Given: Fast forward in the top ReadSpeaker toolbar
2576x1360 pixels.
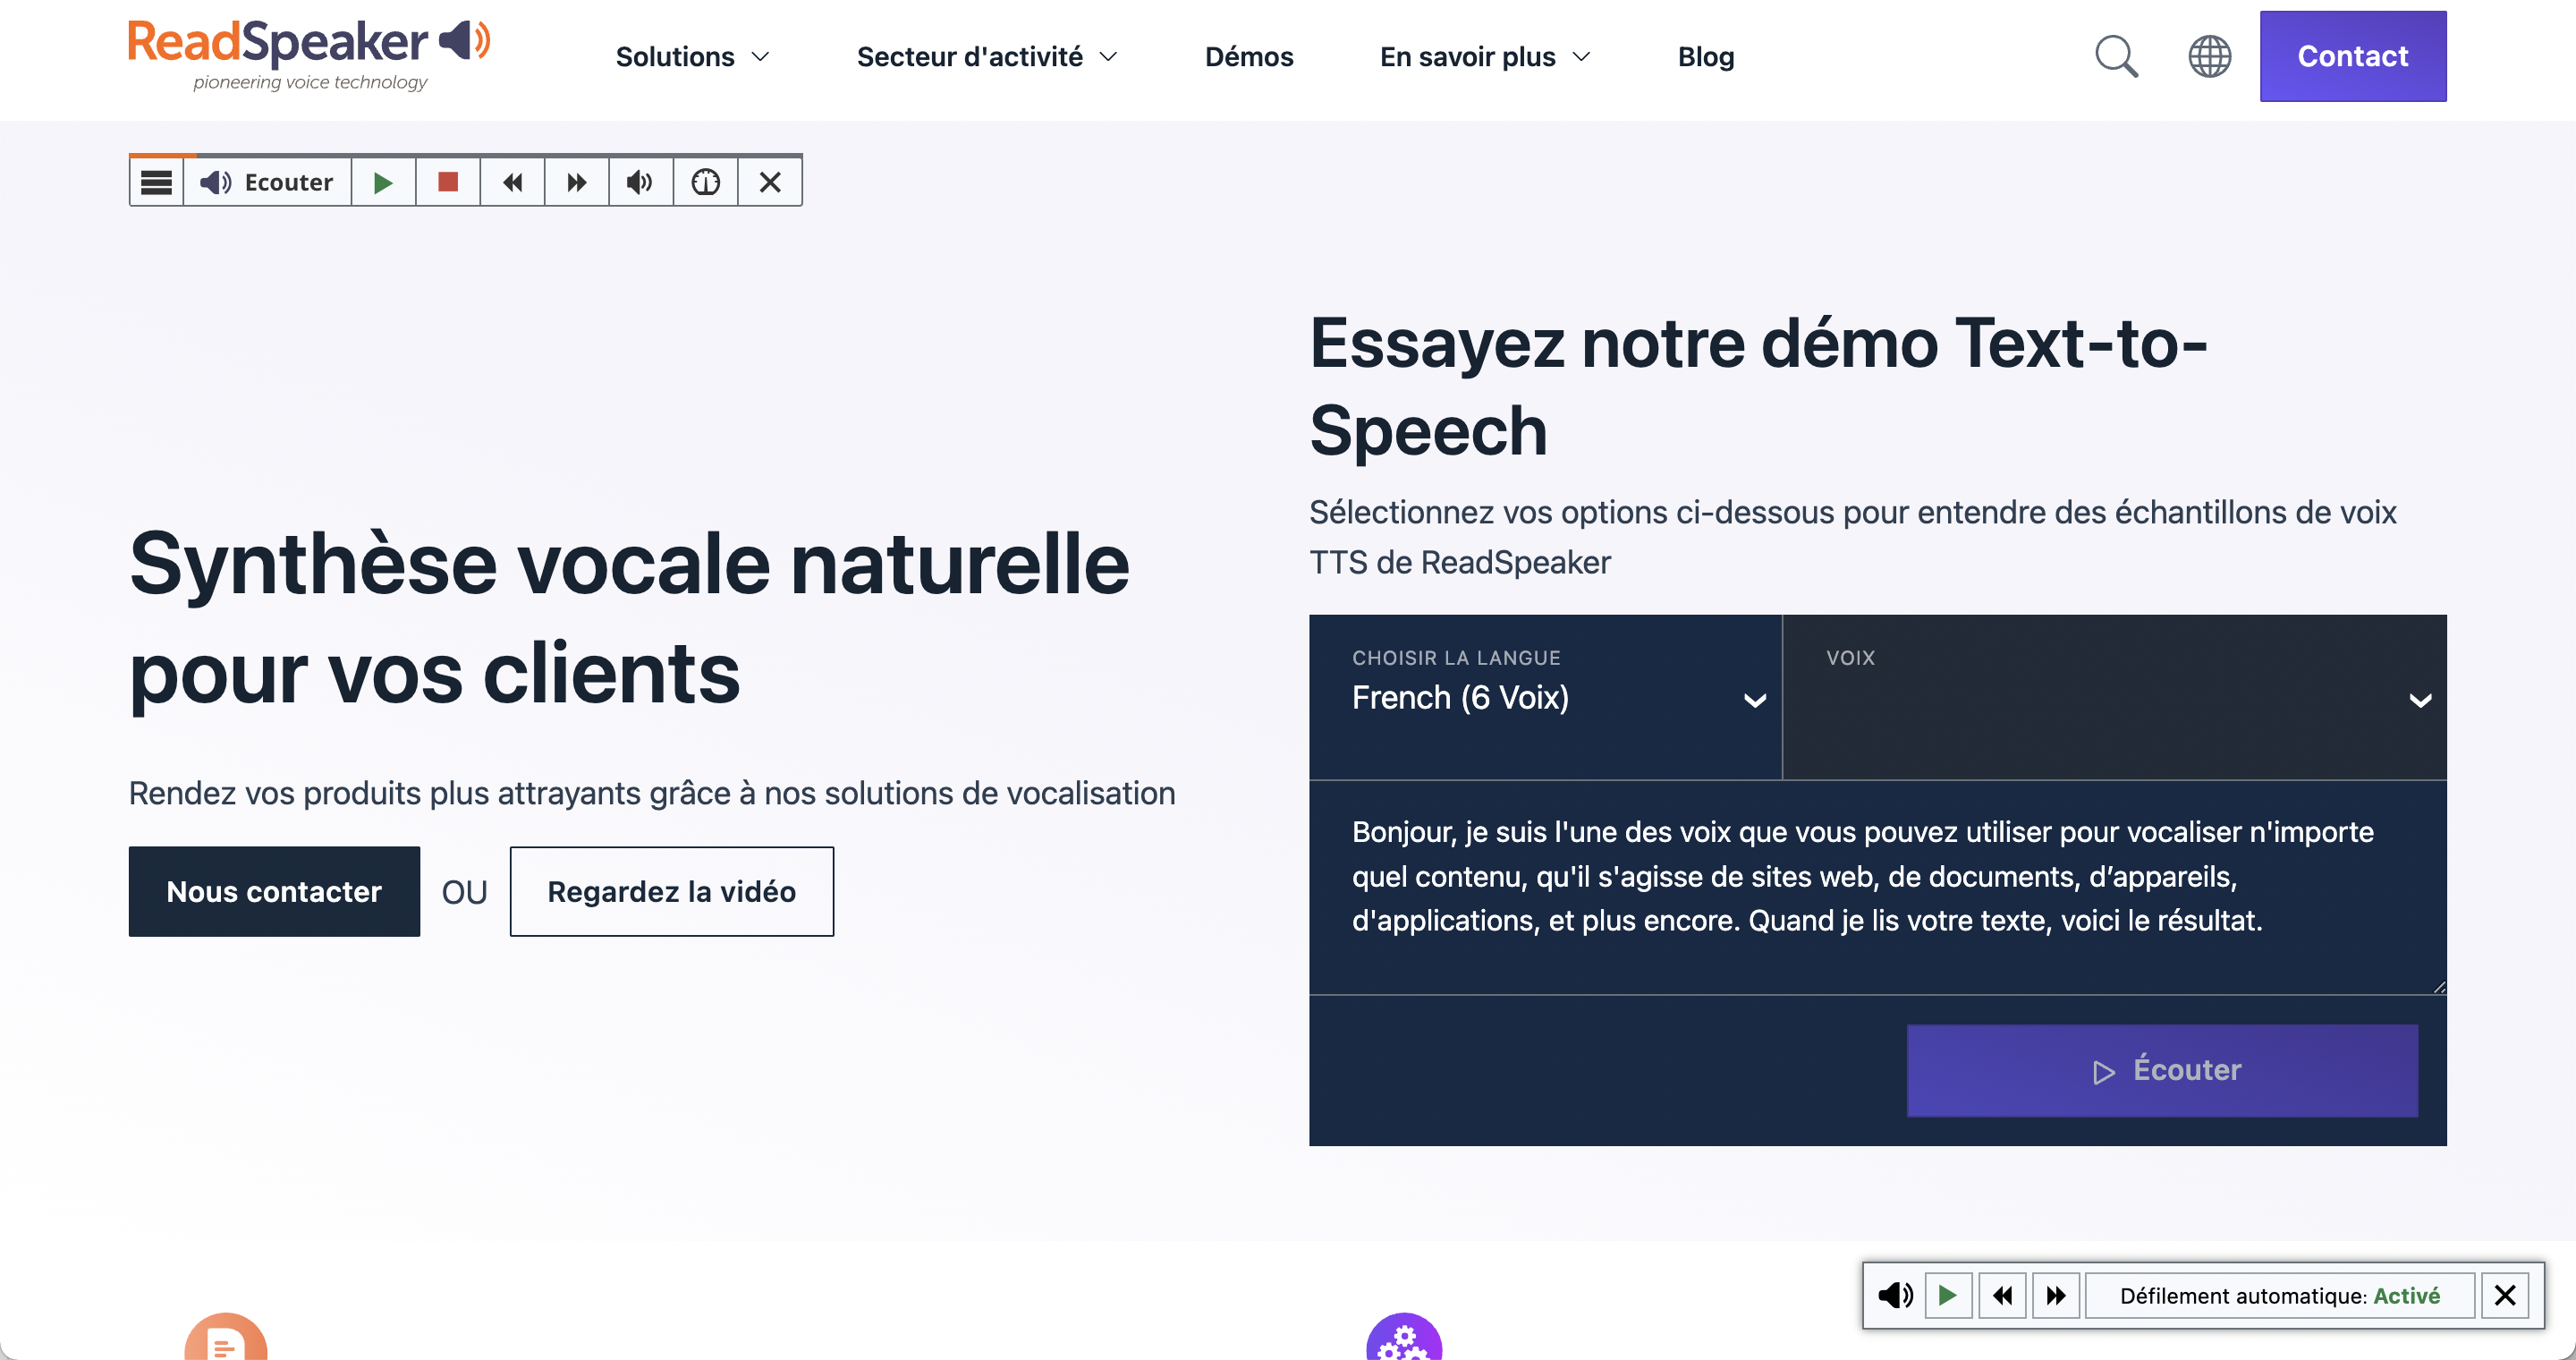Looking at the screenshot, I should (x=577, y=182).
